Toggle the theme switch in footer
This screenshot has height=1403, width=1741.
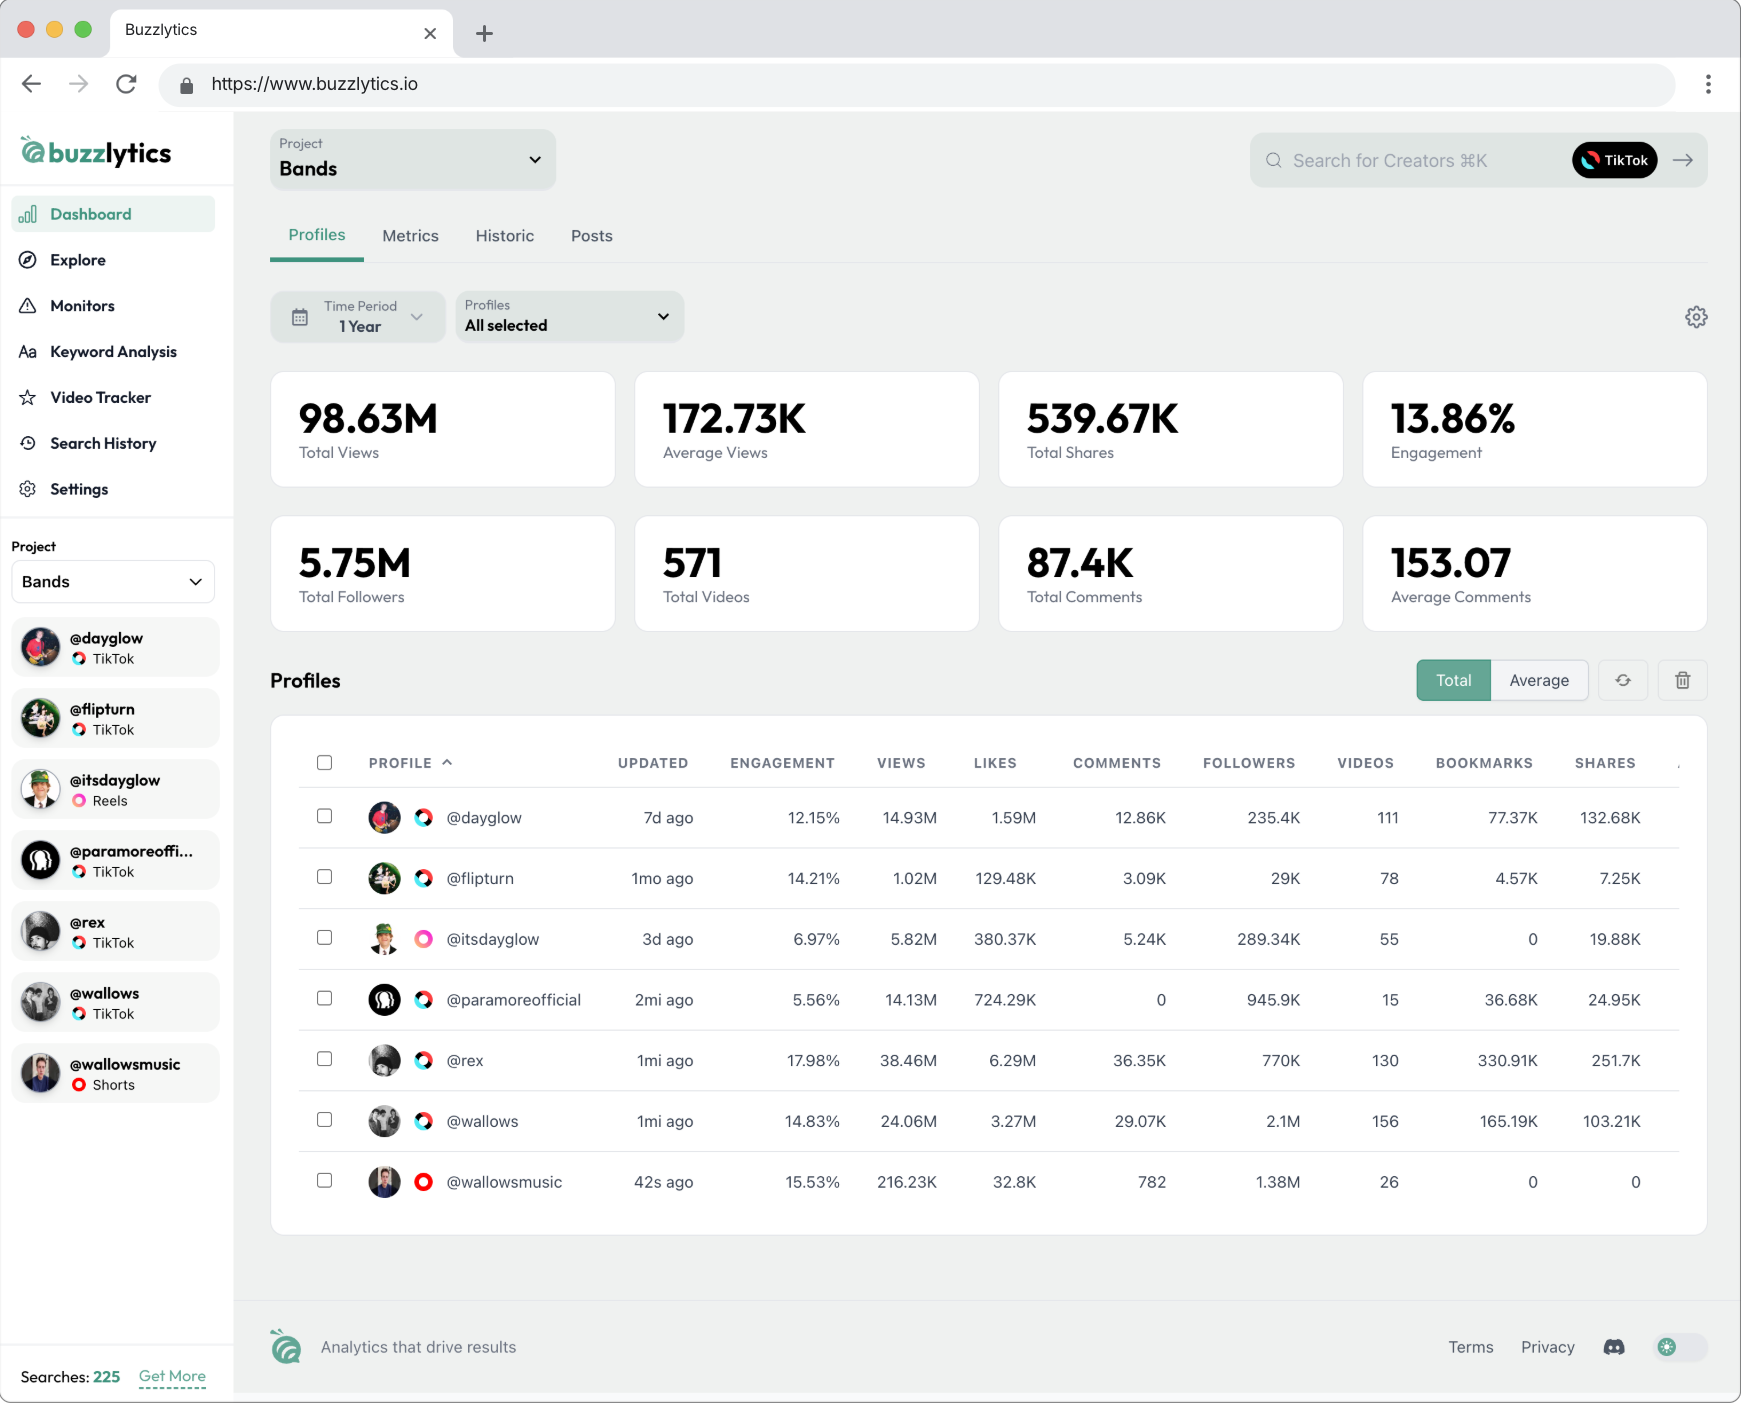point(1681,1347)
